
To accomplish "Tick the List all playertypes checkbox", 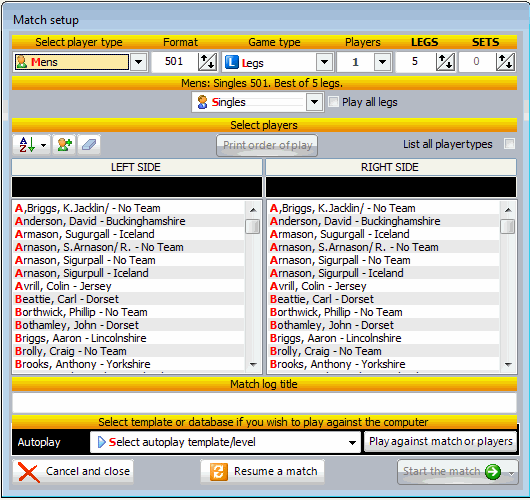I will [x=509, y=144].
